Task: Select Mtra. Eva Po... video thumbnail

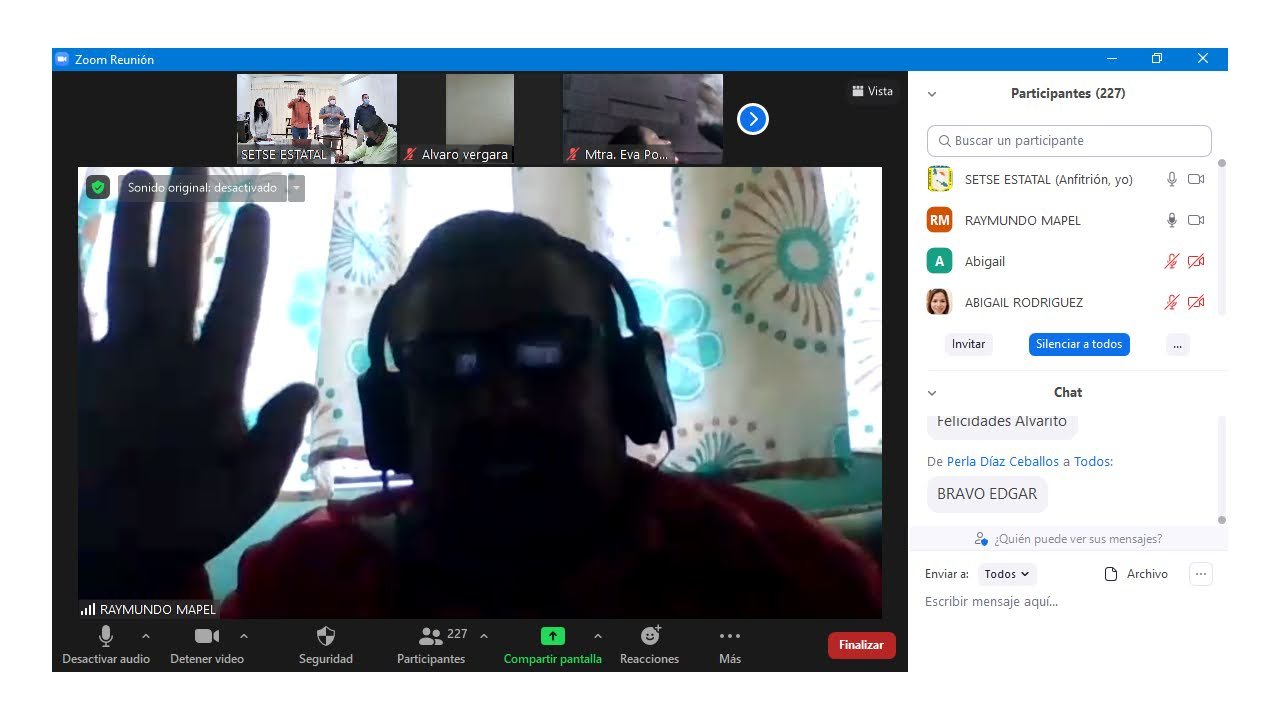Action: click(643, 119)
